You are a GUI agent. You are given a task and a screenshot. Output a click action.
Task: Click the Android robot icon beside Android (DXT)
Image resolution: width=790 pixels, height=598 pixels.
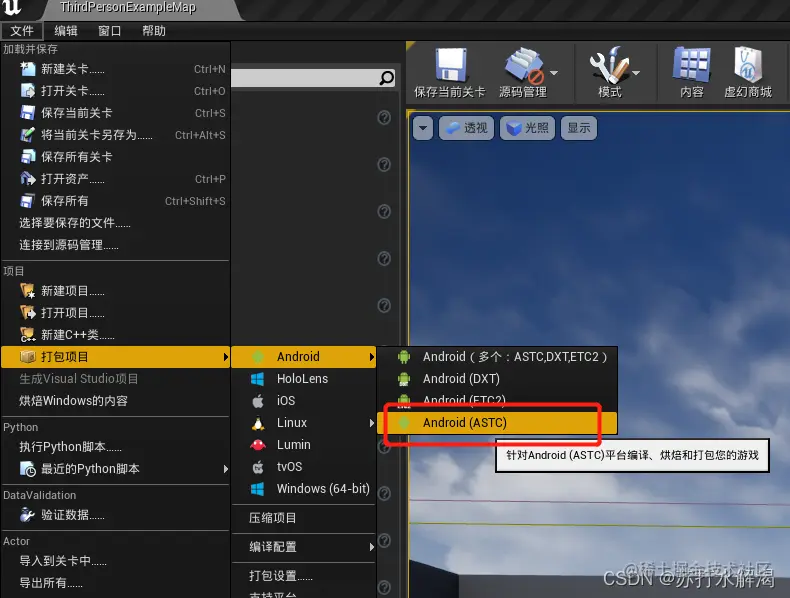(404, 379)
